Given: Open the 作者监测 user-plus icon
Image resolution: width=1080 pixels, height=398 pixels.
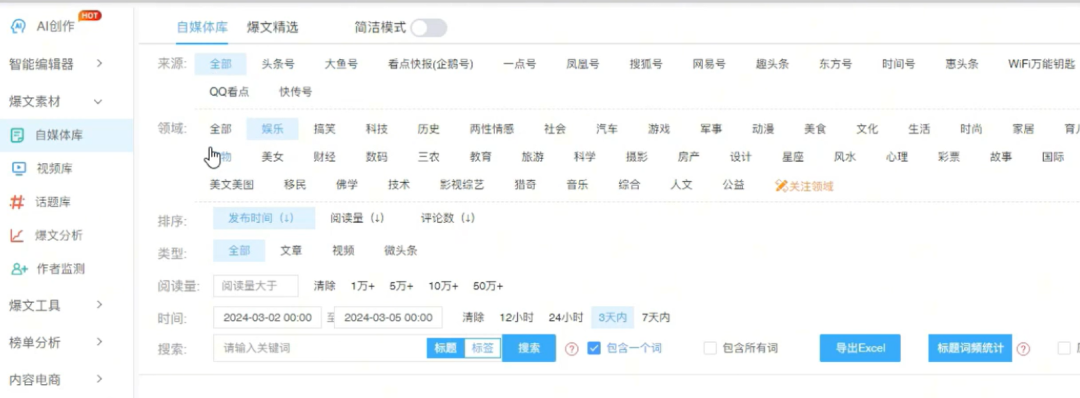Looking at the screenshot, I should point(19,269).
